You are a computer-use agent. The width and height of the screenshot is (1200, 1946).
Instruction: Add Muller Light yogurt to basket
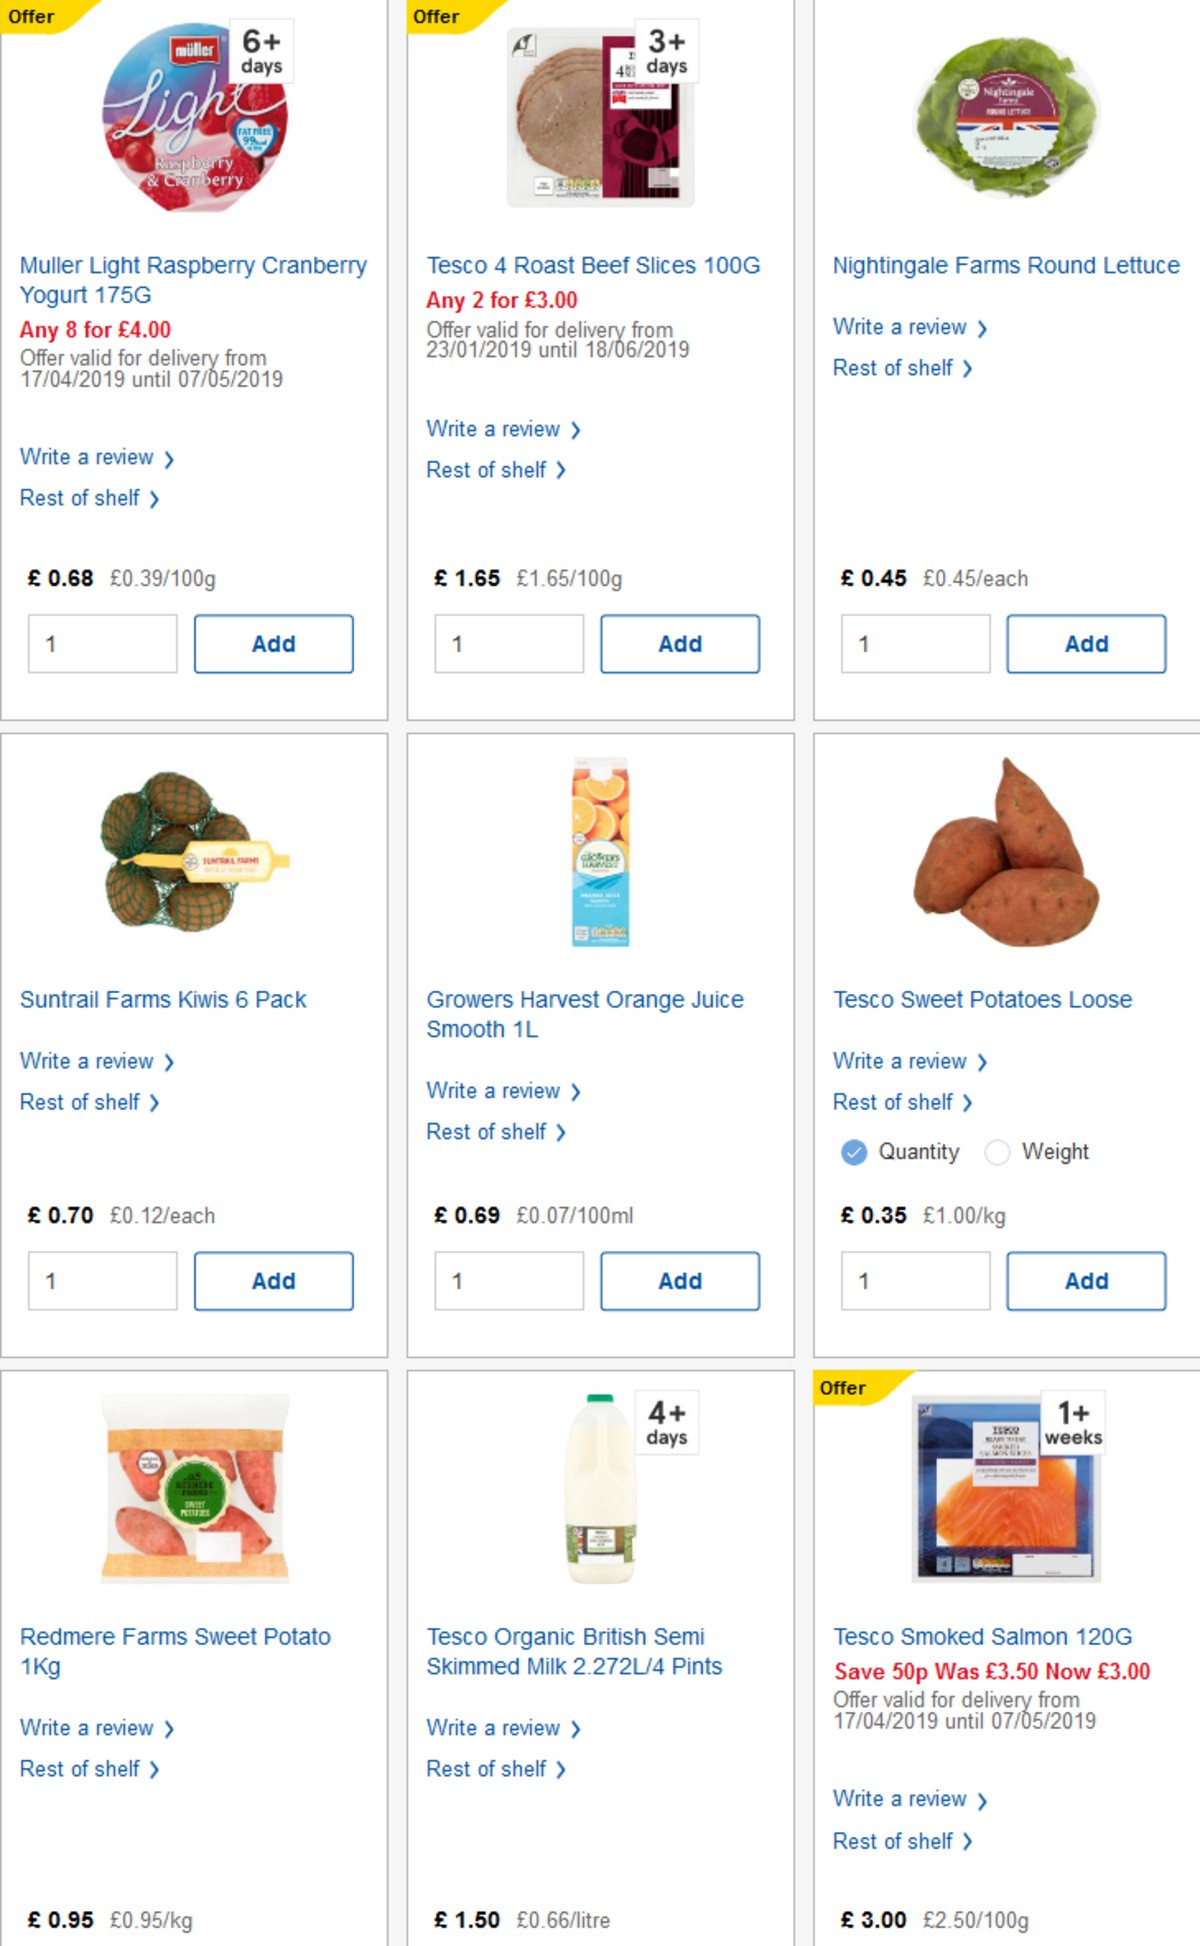(x=273, y=643)
